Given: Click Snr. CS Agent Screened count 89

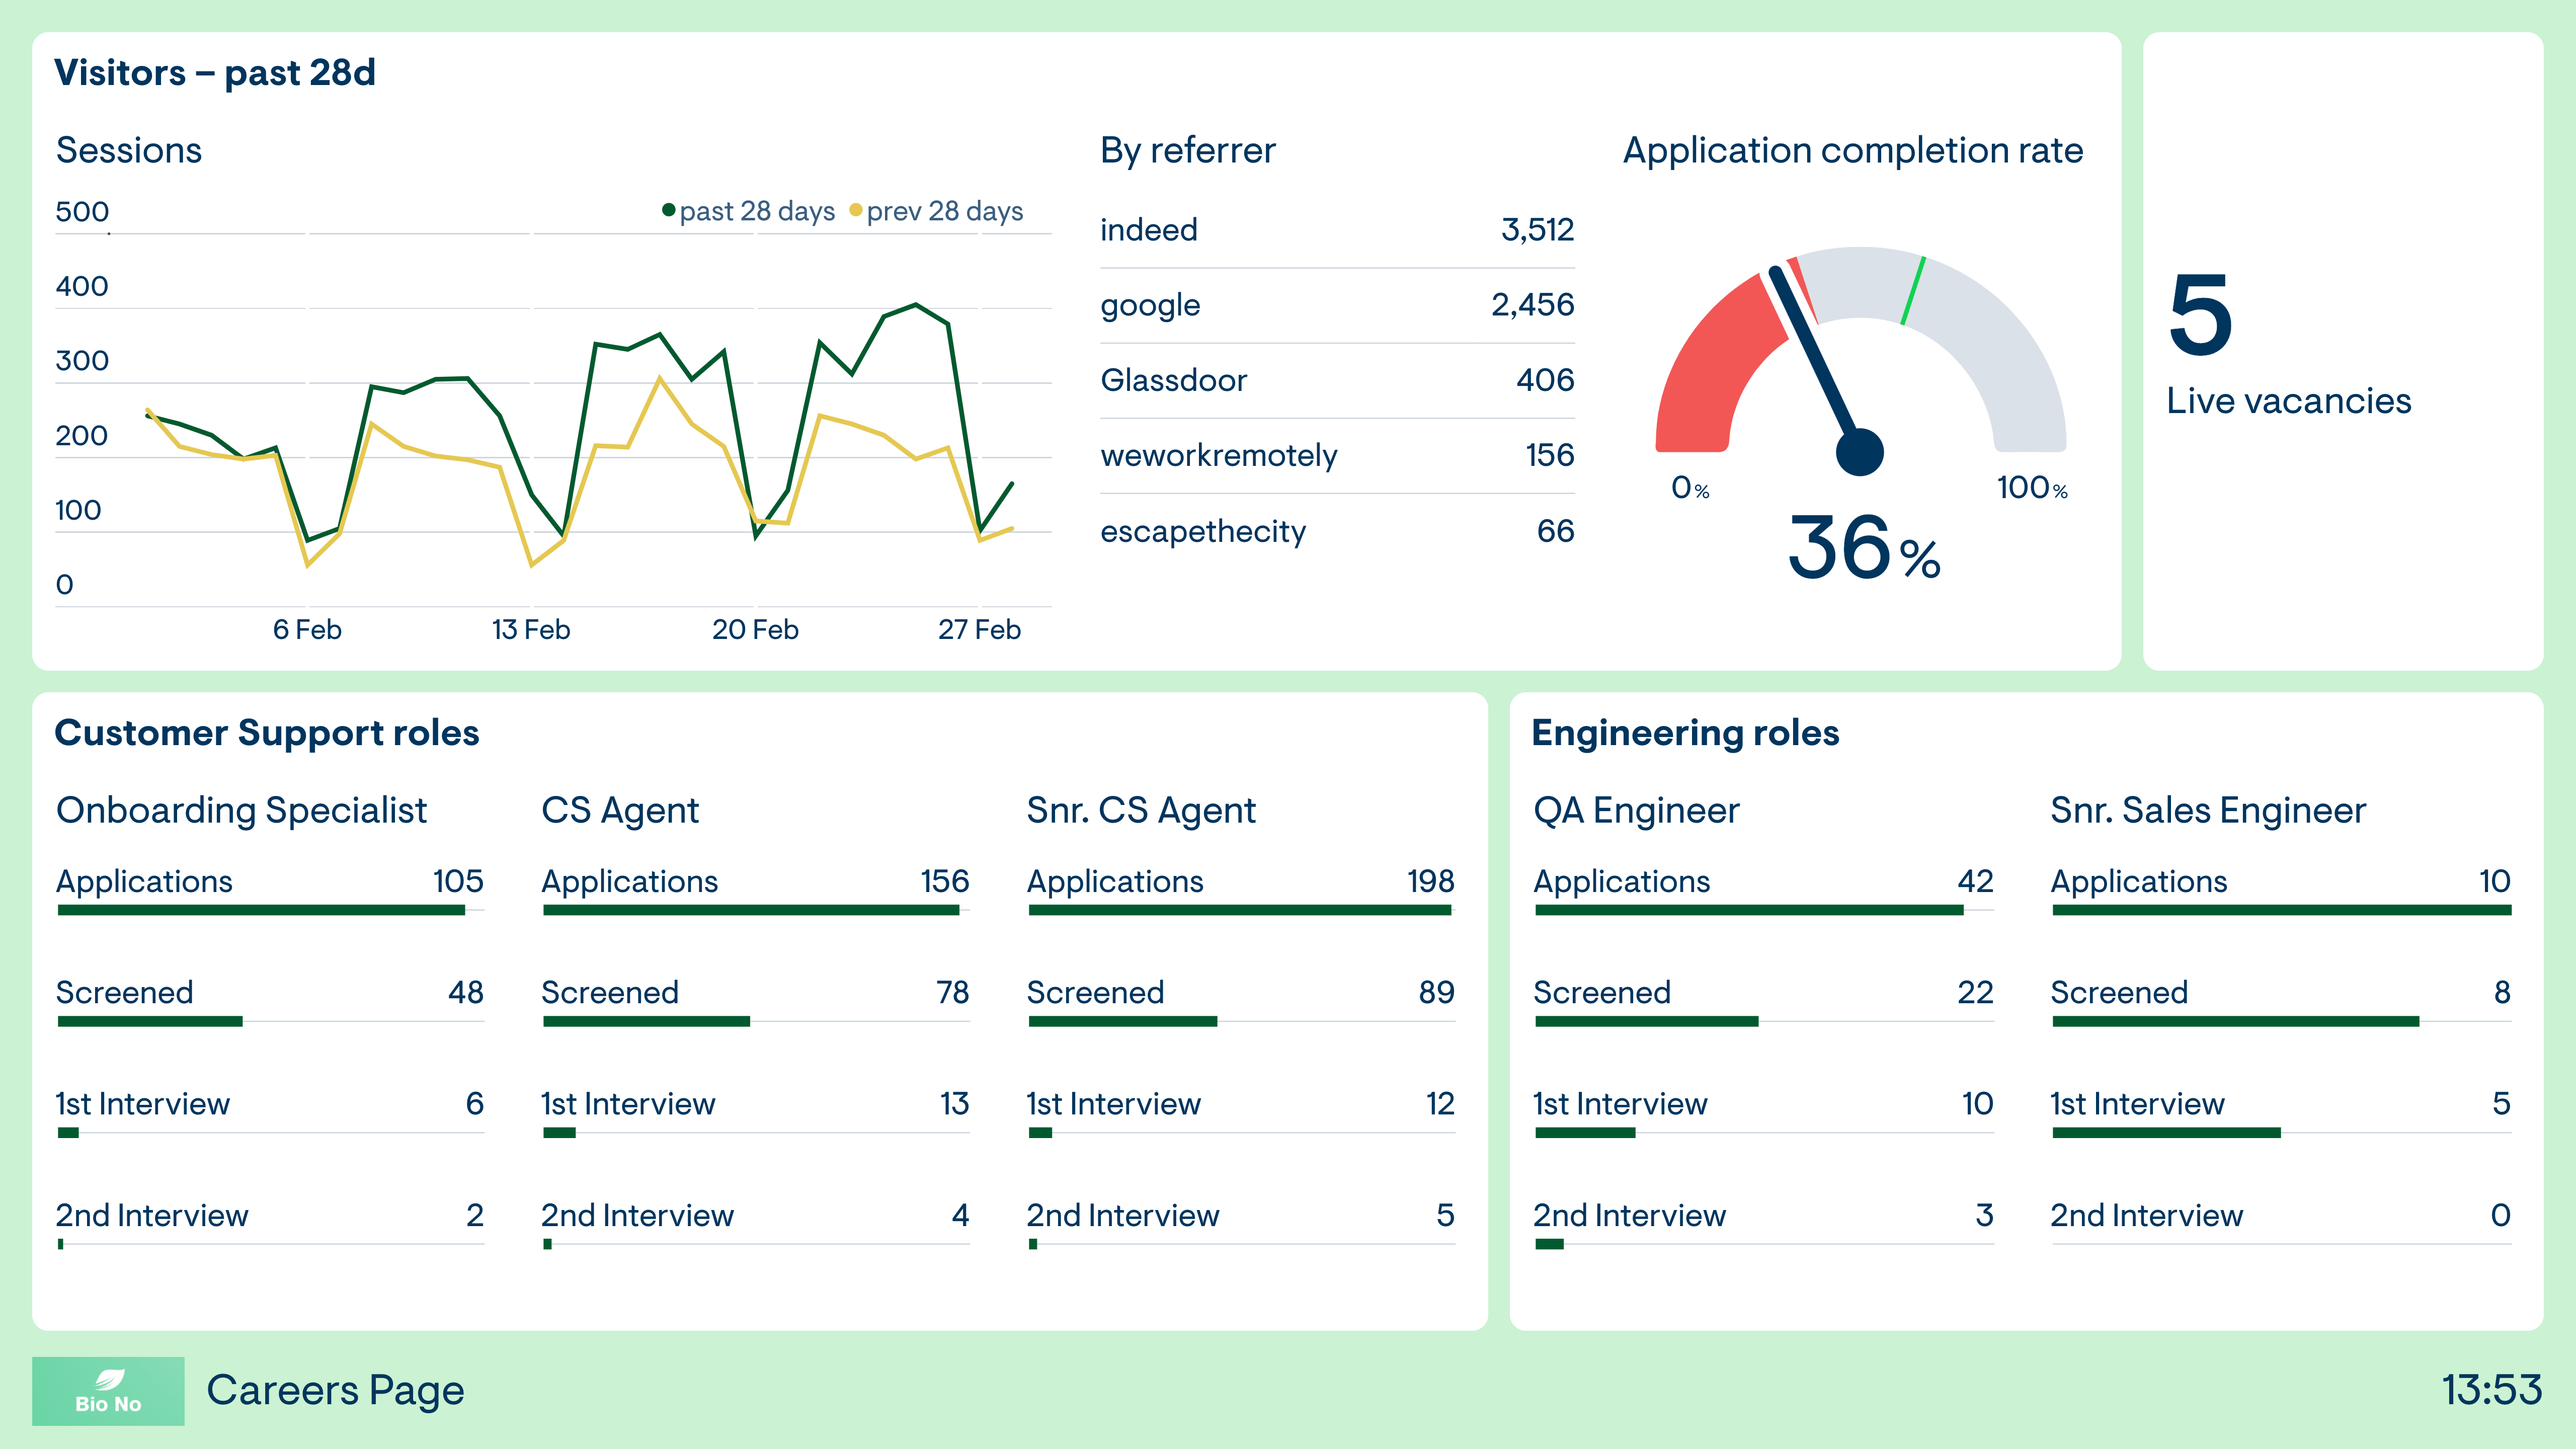Looking at the screenshot, I should click(1437, 992).
